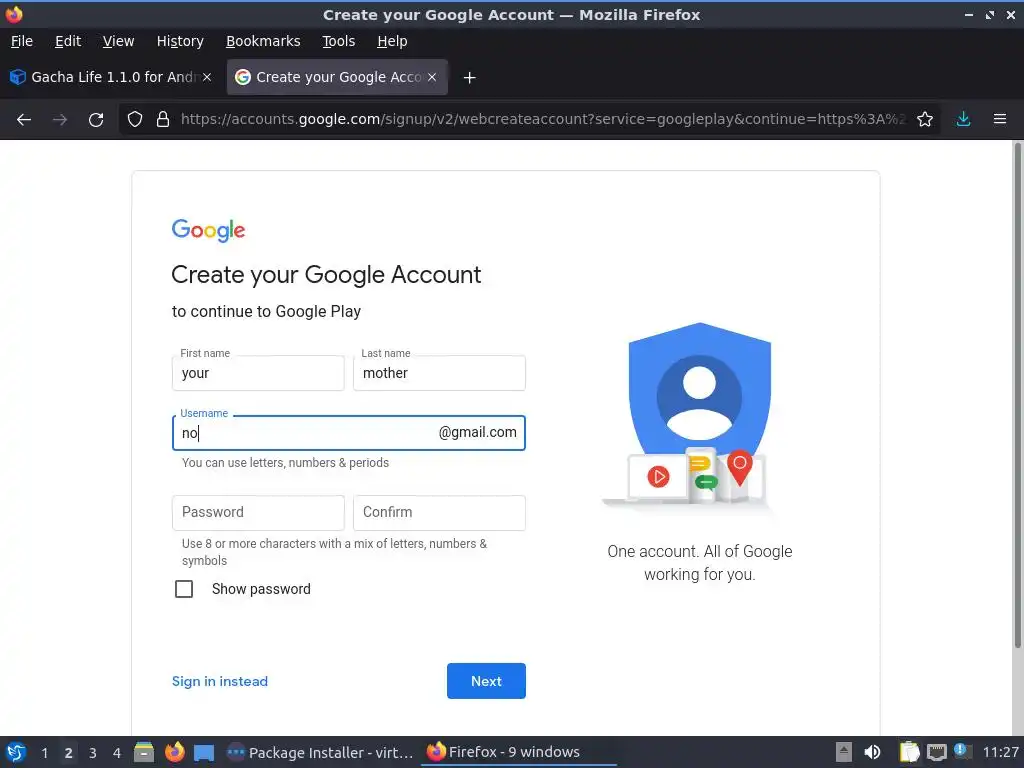Image resolution: width=1024 pixels, height=768 pixels.
Task: Focus the Last name field
Action: (x=439, y=373)
